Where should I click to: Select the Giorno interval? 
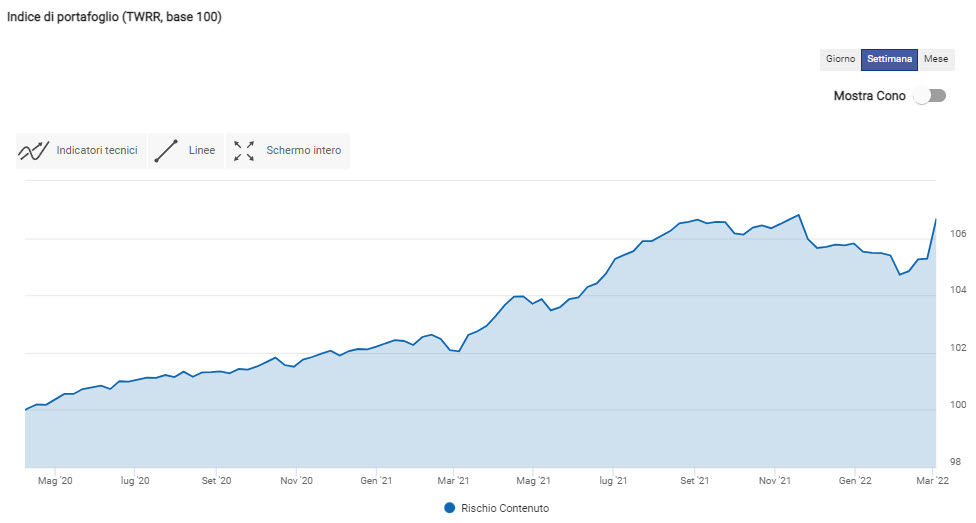[840, 59]
